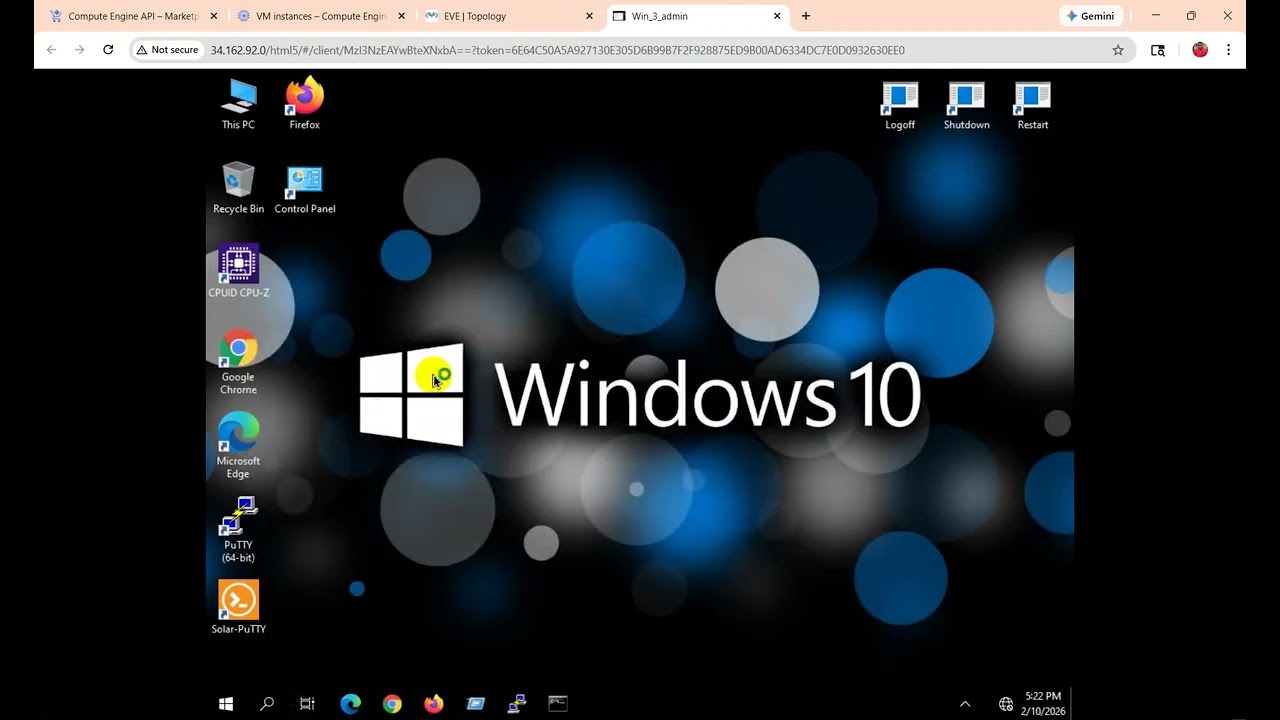The height and width of the screenshot is (720, 1280).
Task: Click the network globe tray icon
Action: click(x=1006, y=704)
